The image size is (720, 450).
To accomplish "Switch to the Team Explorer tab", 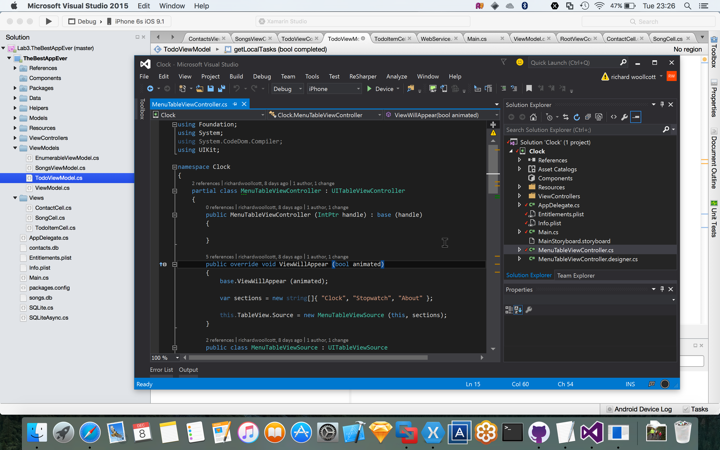I will point(575,276).
